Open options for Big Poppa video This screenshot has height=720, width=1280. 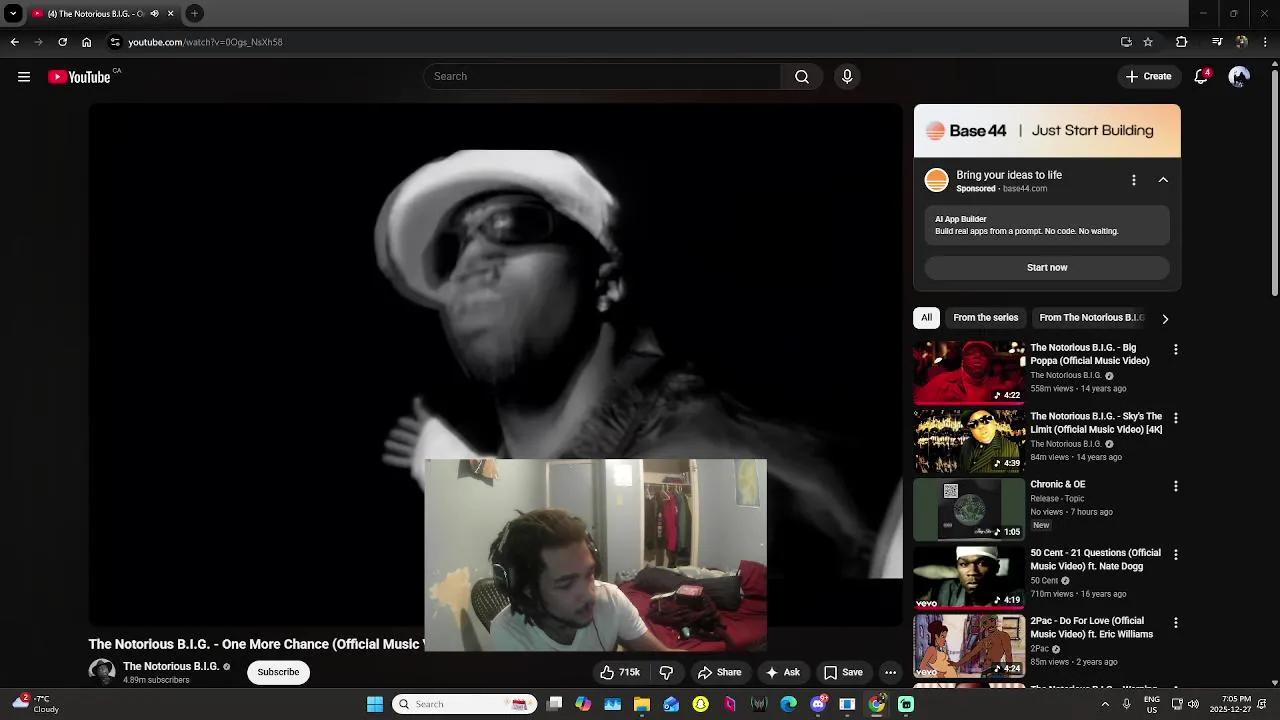coord(1175,350)
